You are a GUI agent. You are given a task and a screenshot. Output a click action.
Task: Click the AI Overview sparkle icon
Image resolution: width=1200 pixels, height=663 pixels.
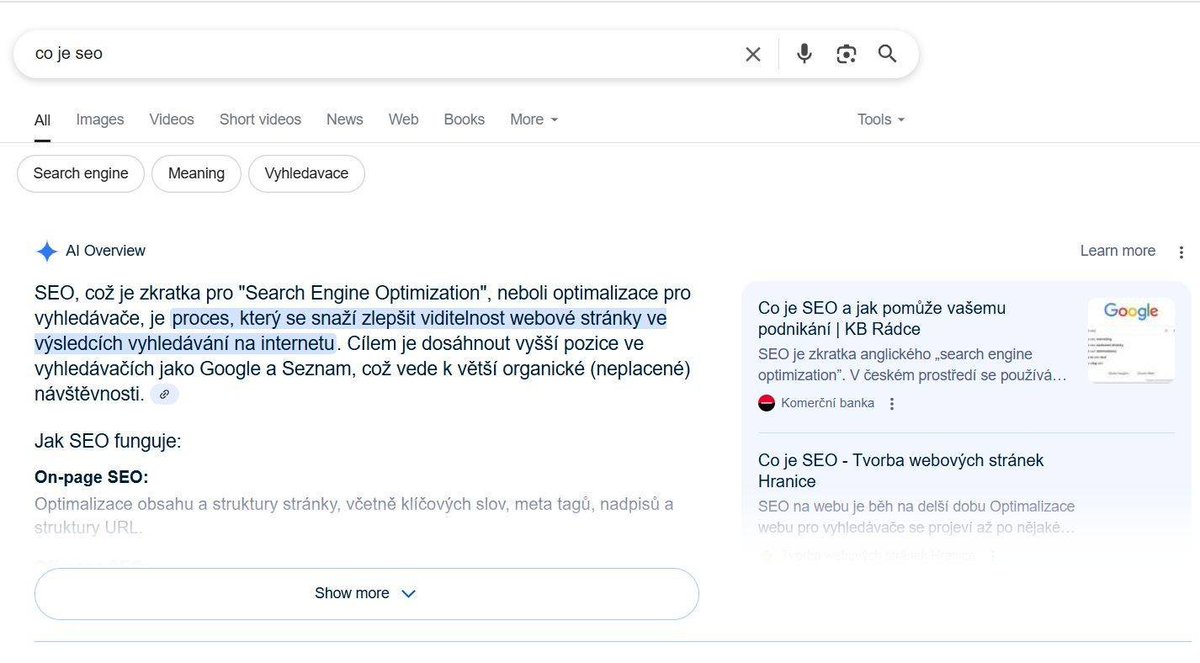pos(45,250)
